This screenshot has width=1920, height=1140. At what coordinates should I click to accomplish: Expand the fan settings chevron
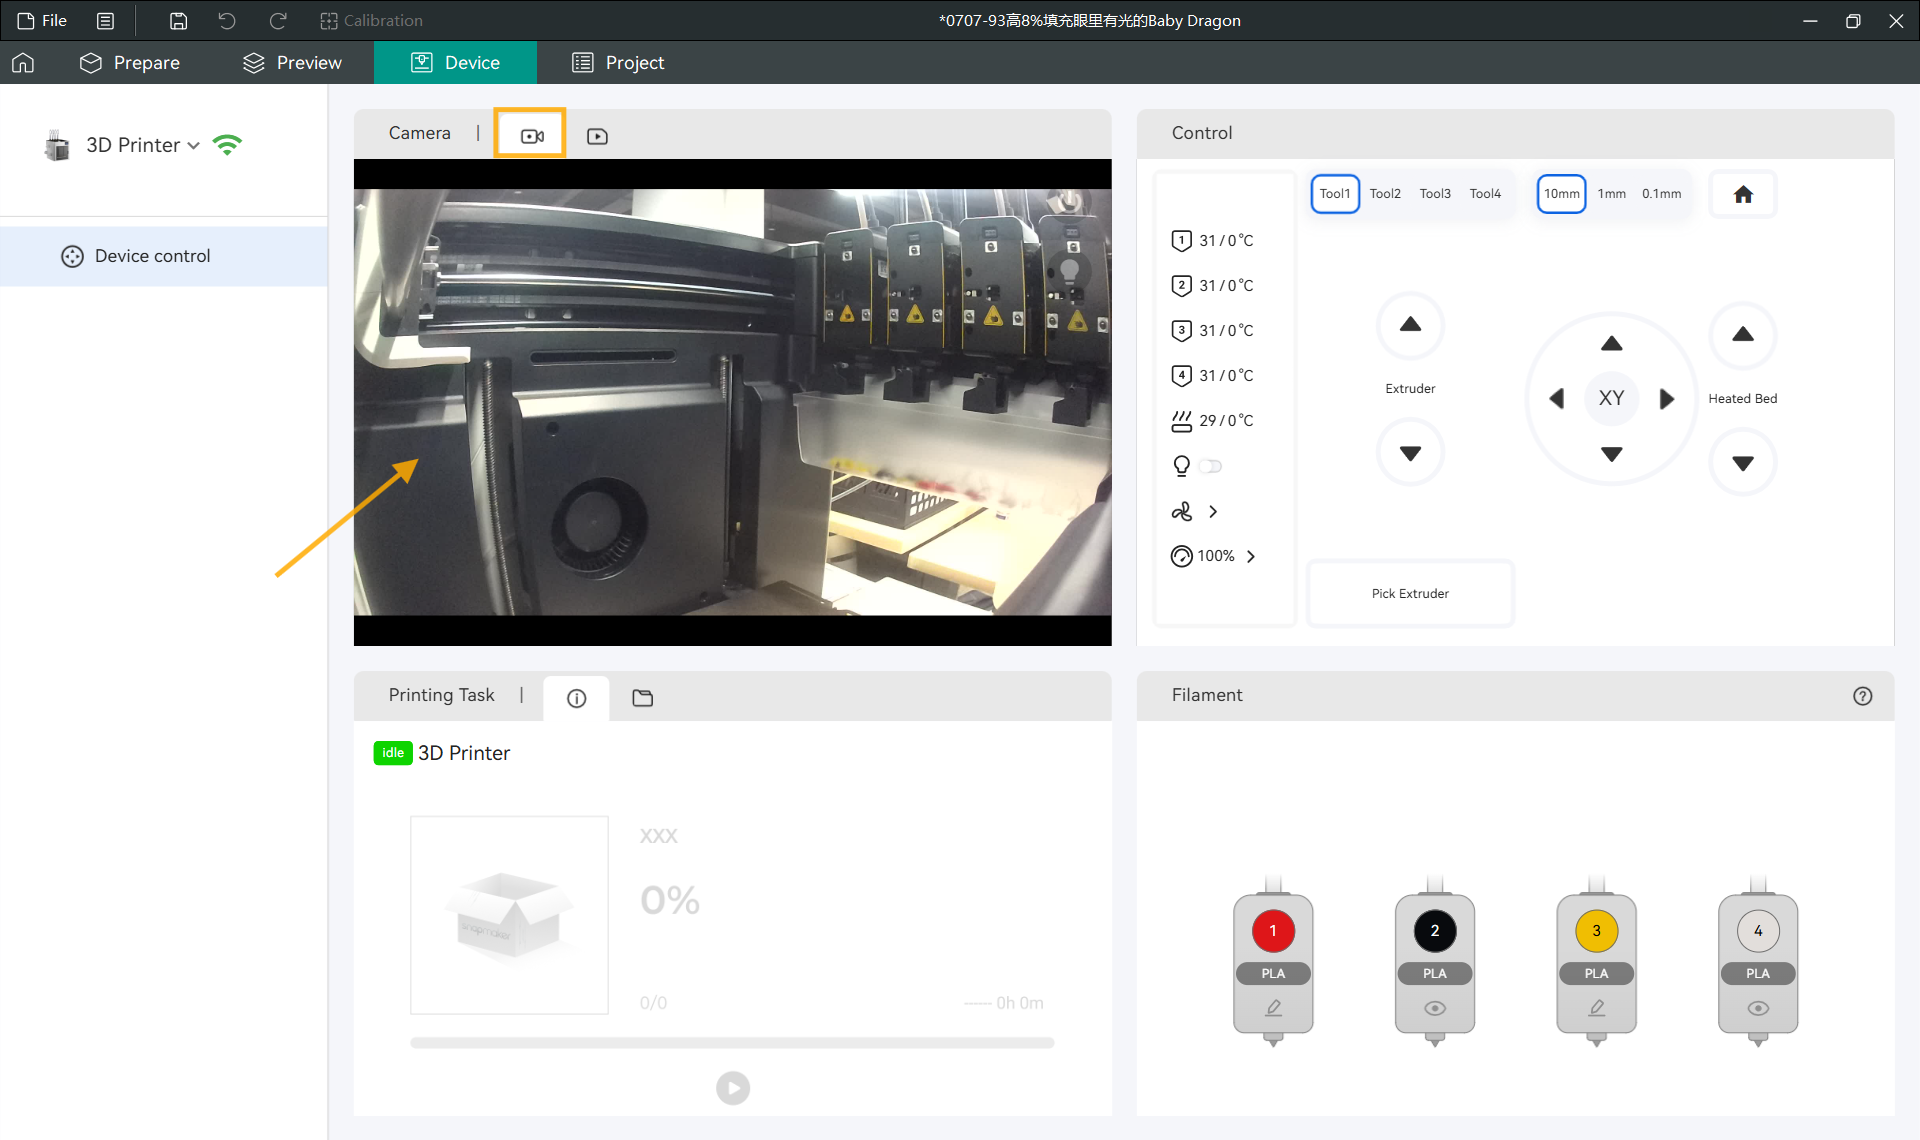tap(1213, 511)
